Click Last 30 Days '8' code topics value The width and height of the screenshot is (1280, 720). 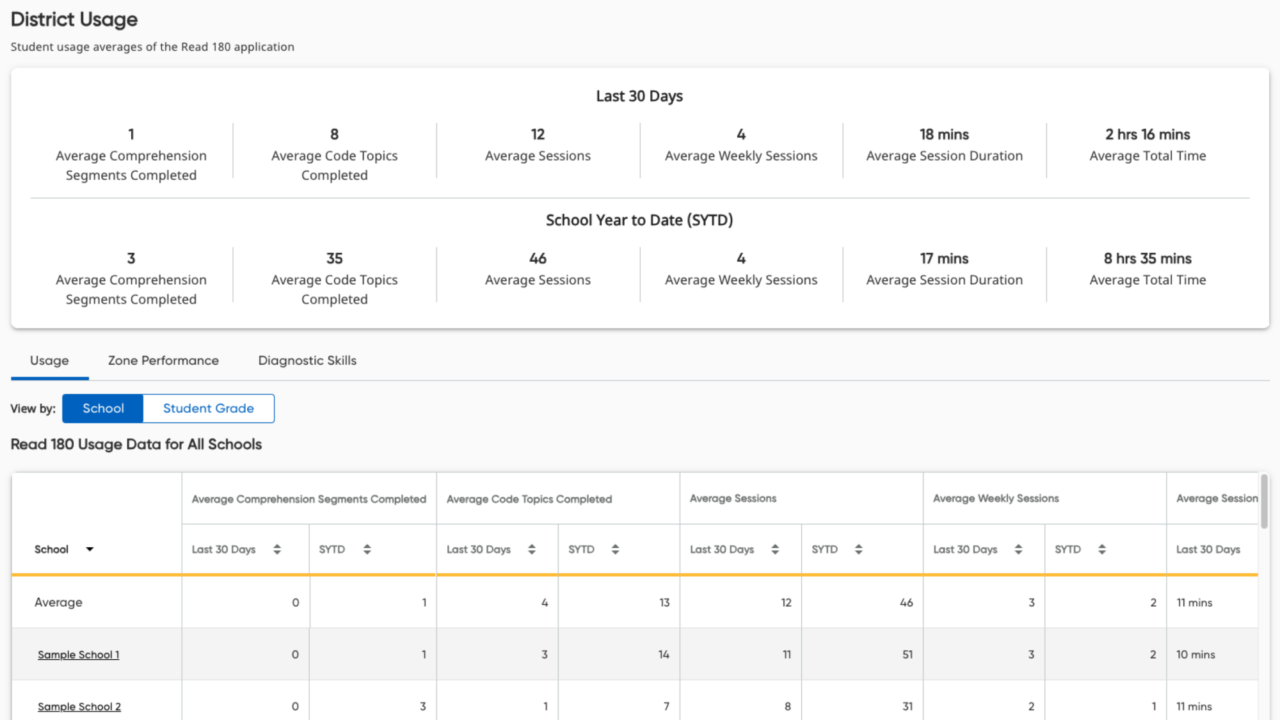point(334,134)
